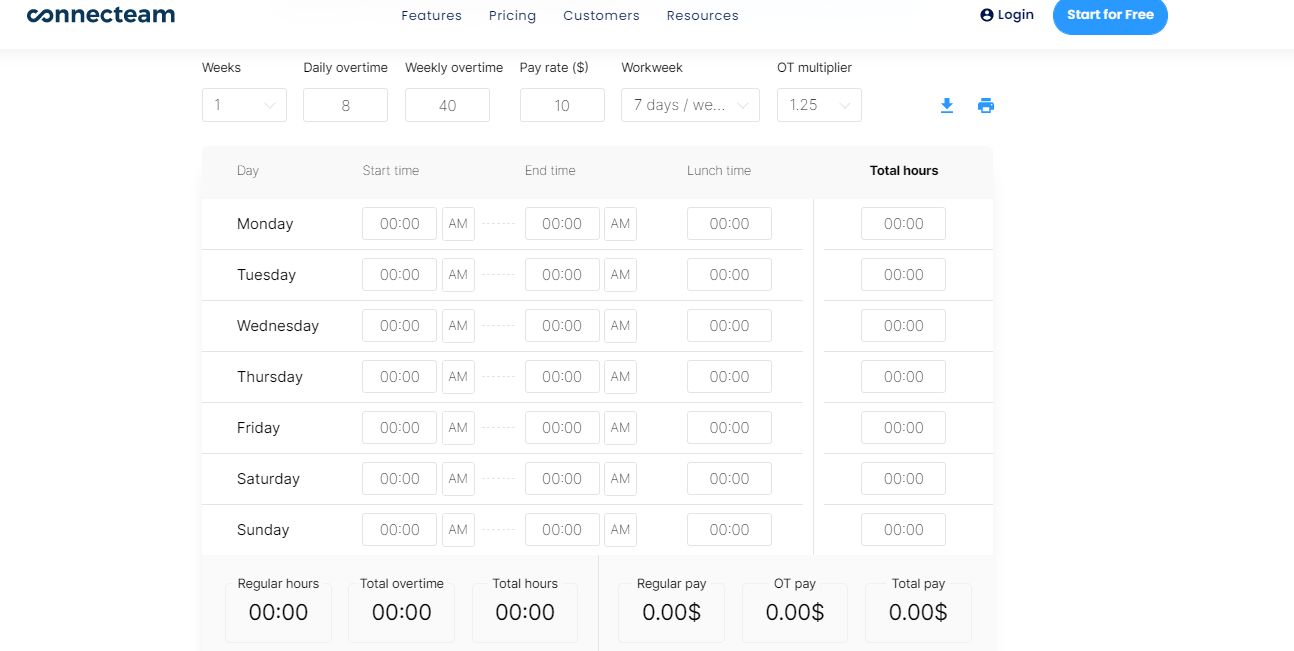The image size is (1294, 651).
Task: Toggle Monday end time AM/PM
Action: coord(620,224)
